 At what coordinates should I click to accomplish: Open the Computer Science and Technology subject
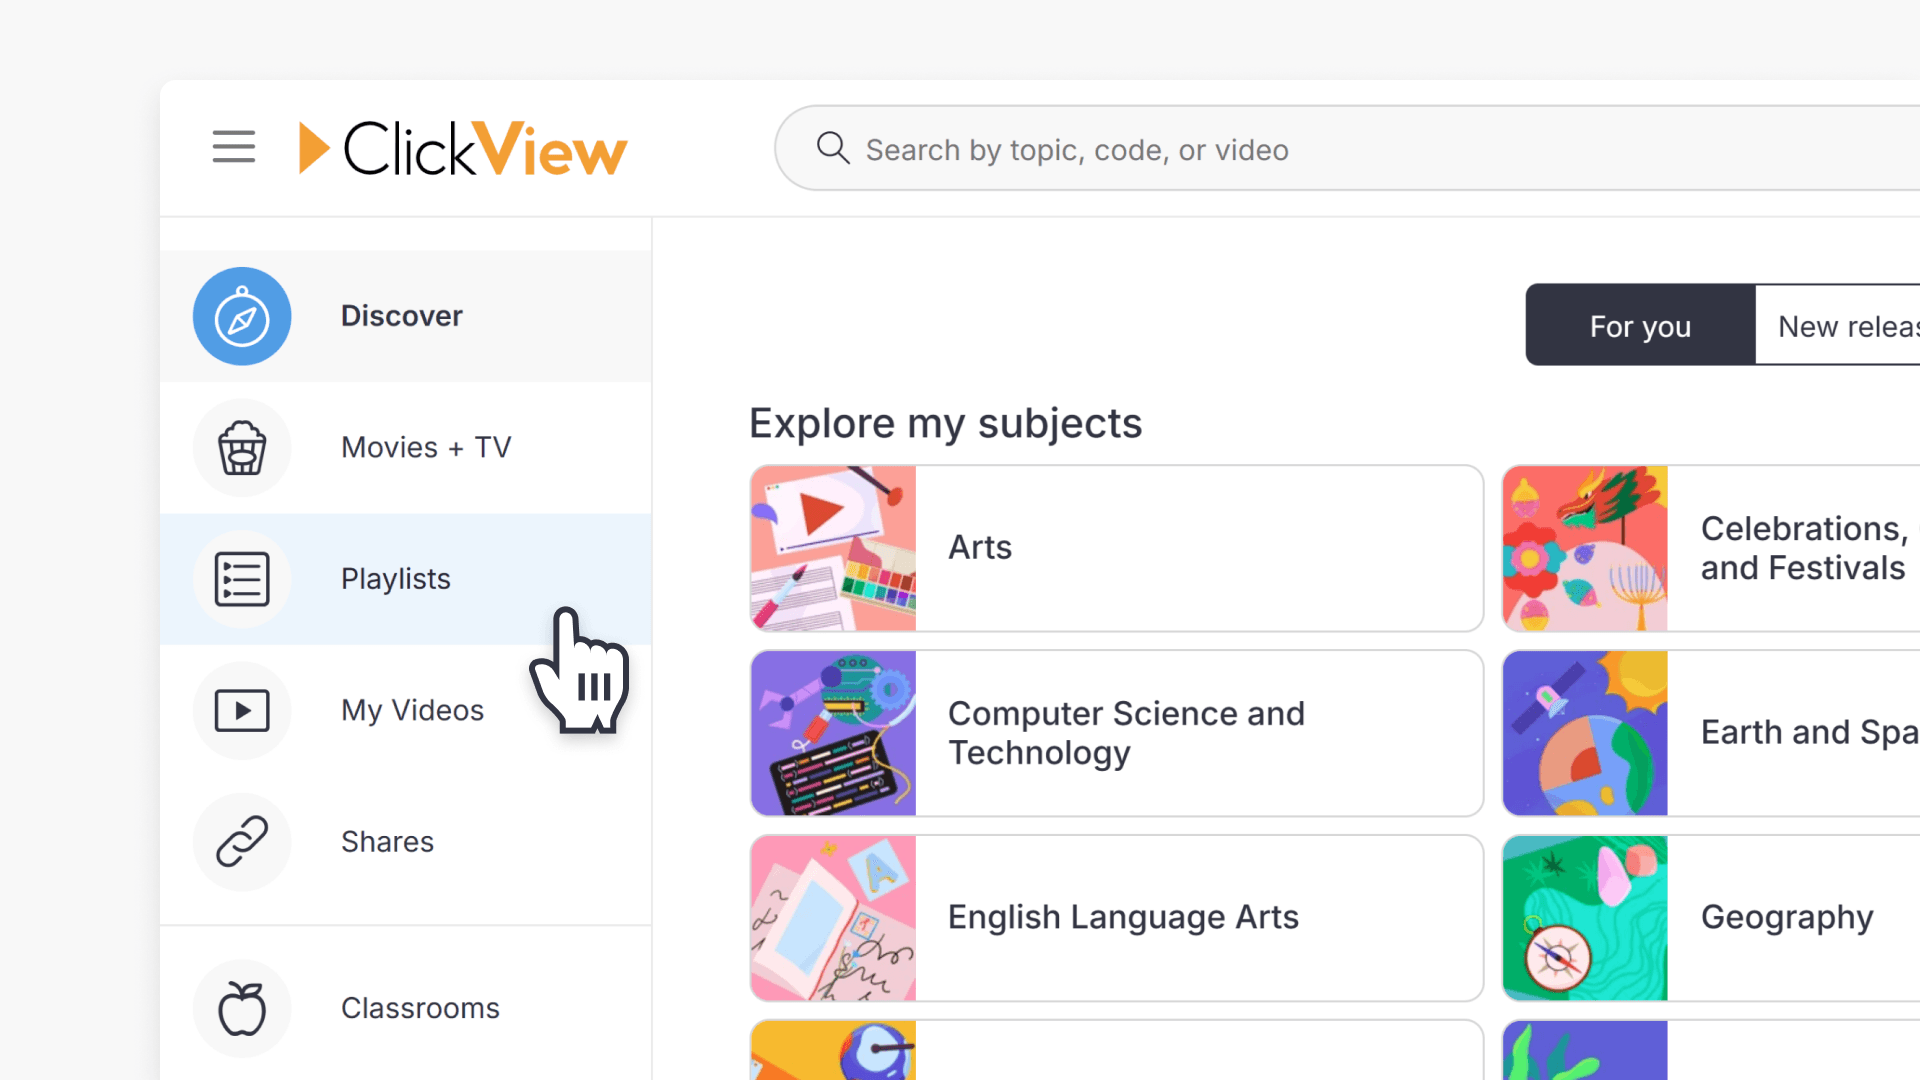coord(1116,732)
